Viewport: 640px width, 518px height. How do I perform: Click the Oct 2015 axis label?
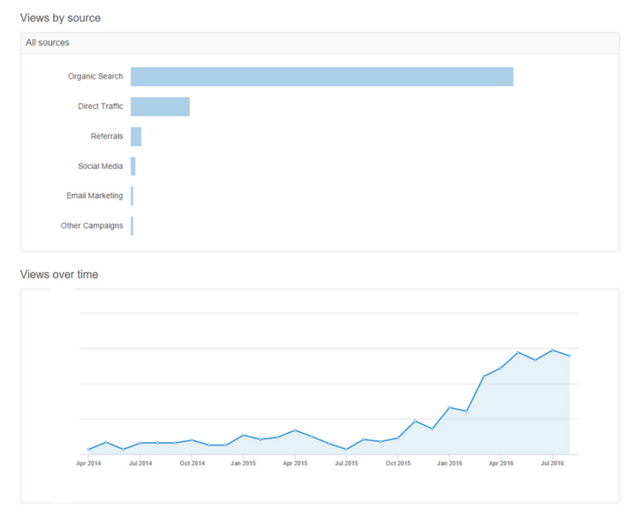click(398, 463)
